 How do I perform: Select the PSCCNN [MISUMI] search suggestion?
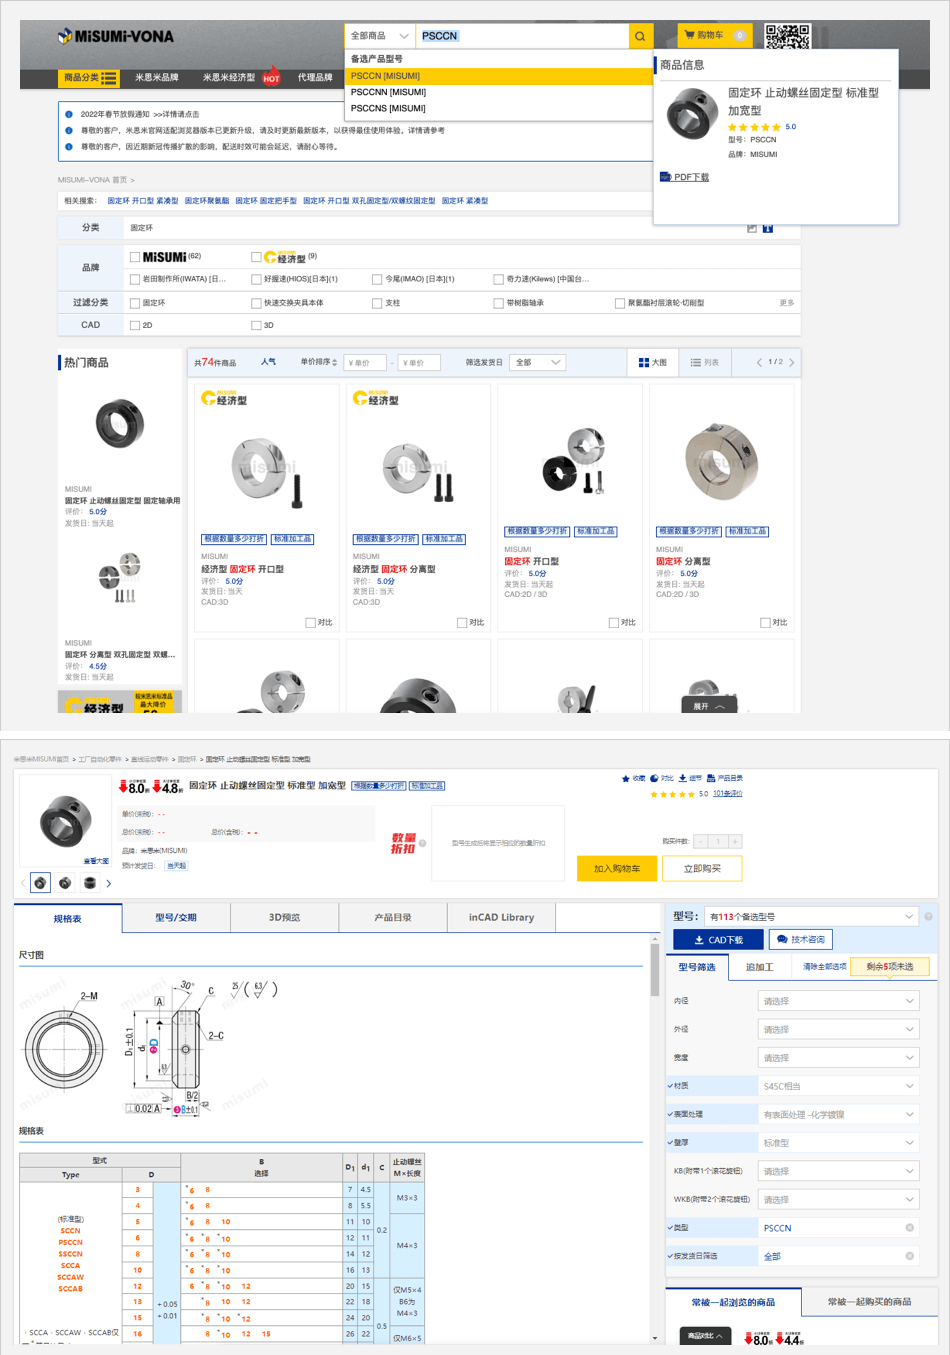pyautogui.click(x=388, y=92)
